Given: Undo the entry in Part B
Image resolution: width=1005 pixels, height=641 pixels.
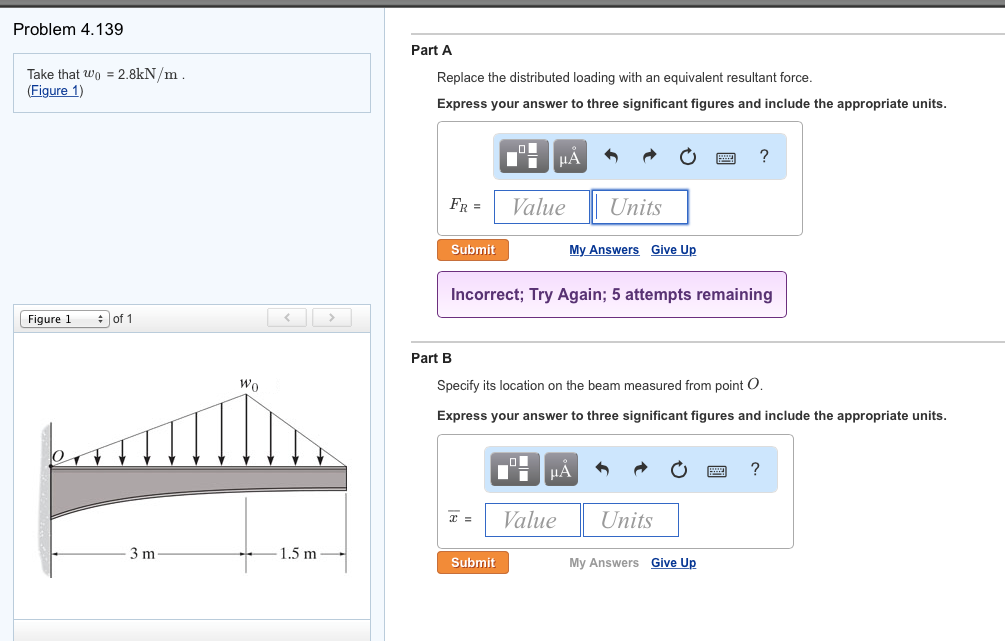Looking at the screenshot, I should pos(602,468).
